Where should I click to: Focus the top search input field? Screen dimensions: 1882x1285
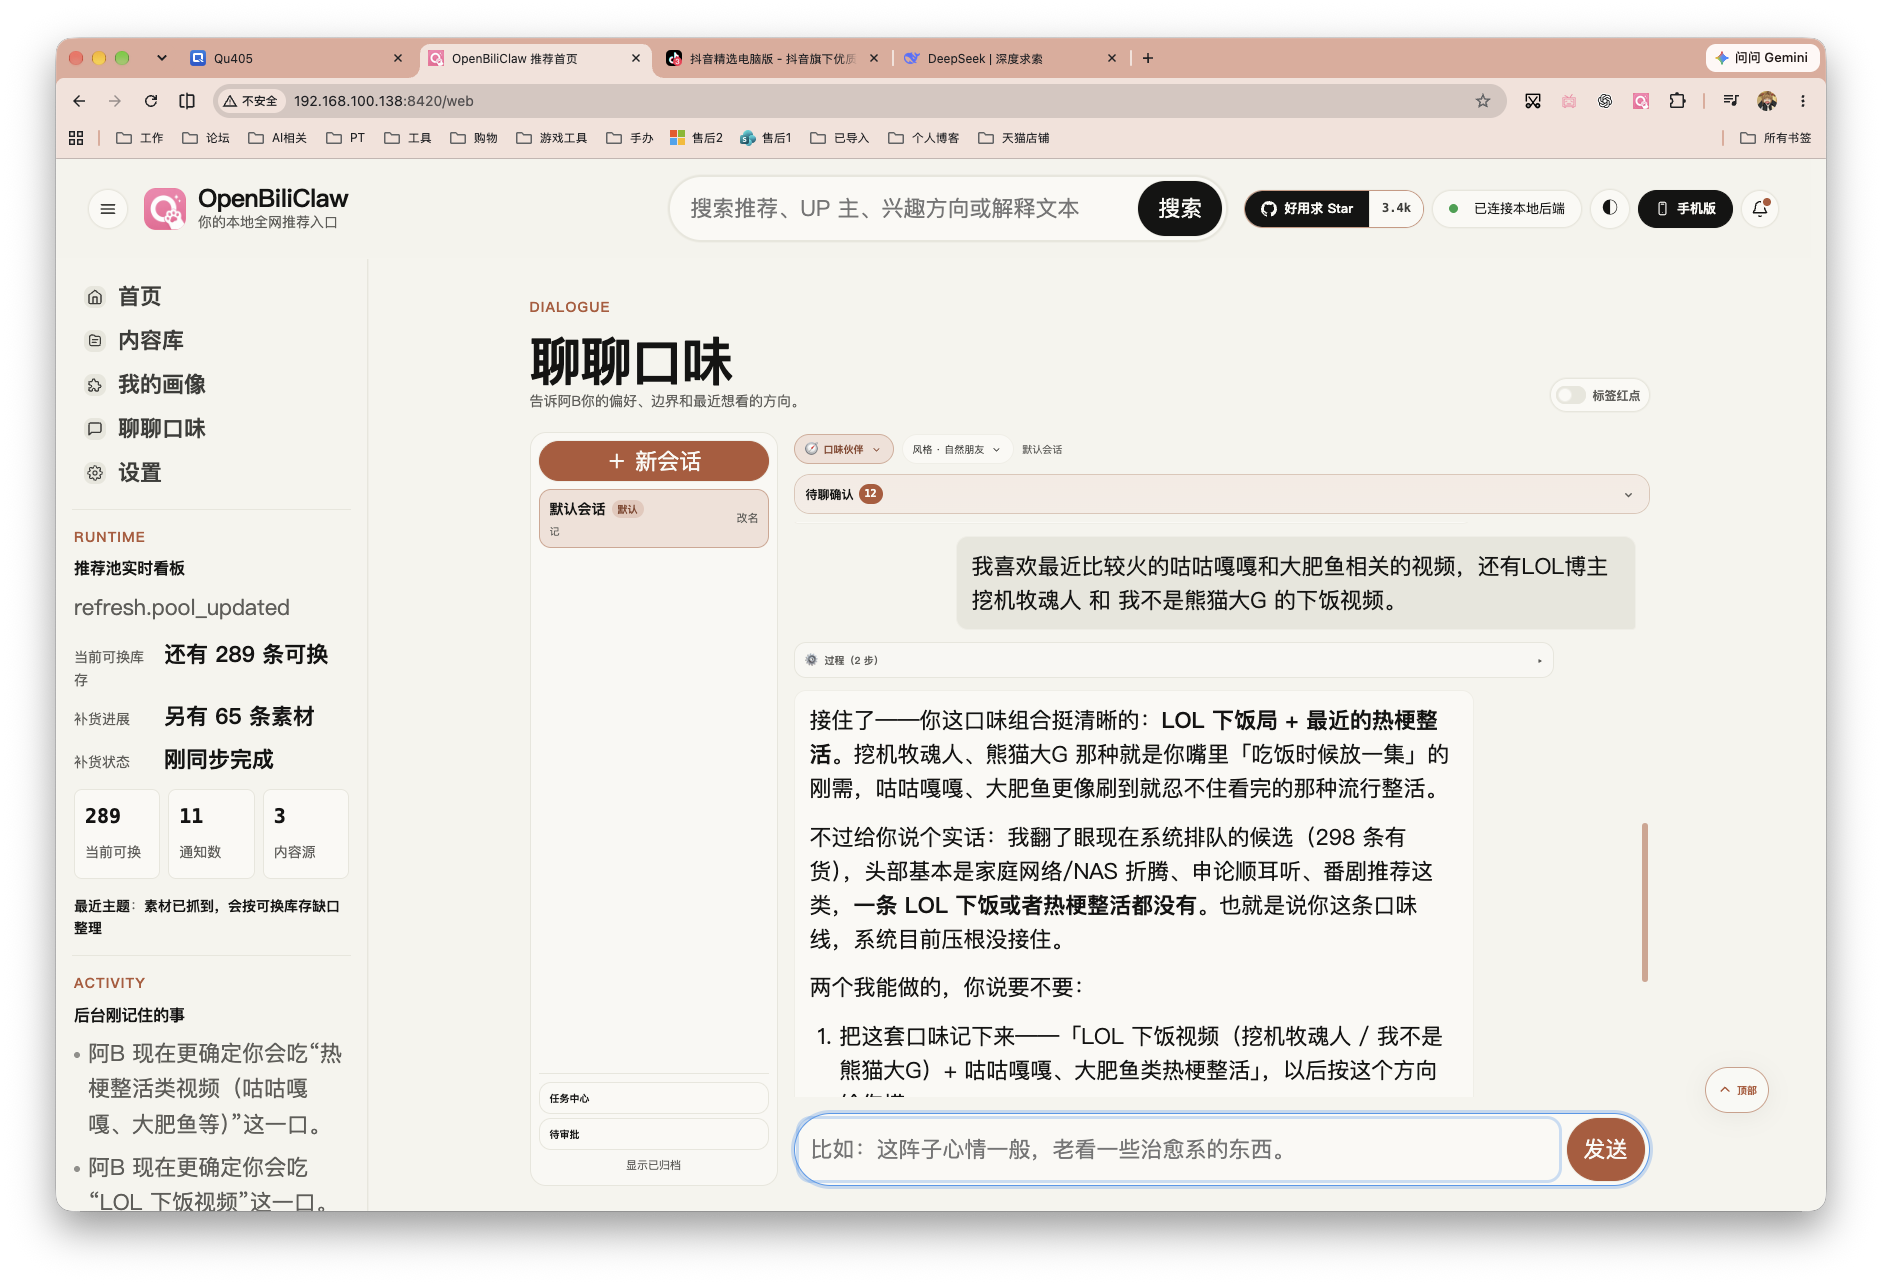(905, 208)
